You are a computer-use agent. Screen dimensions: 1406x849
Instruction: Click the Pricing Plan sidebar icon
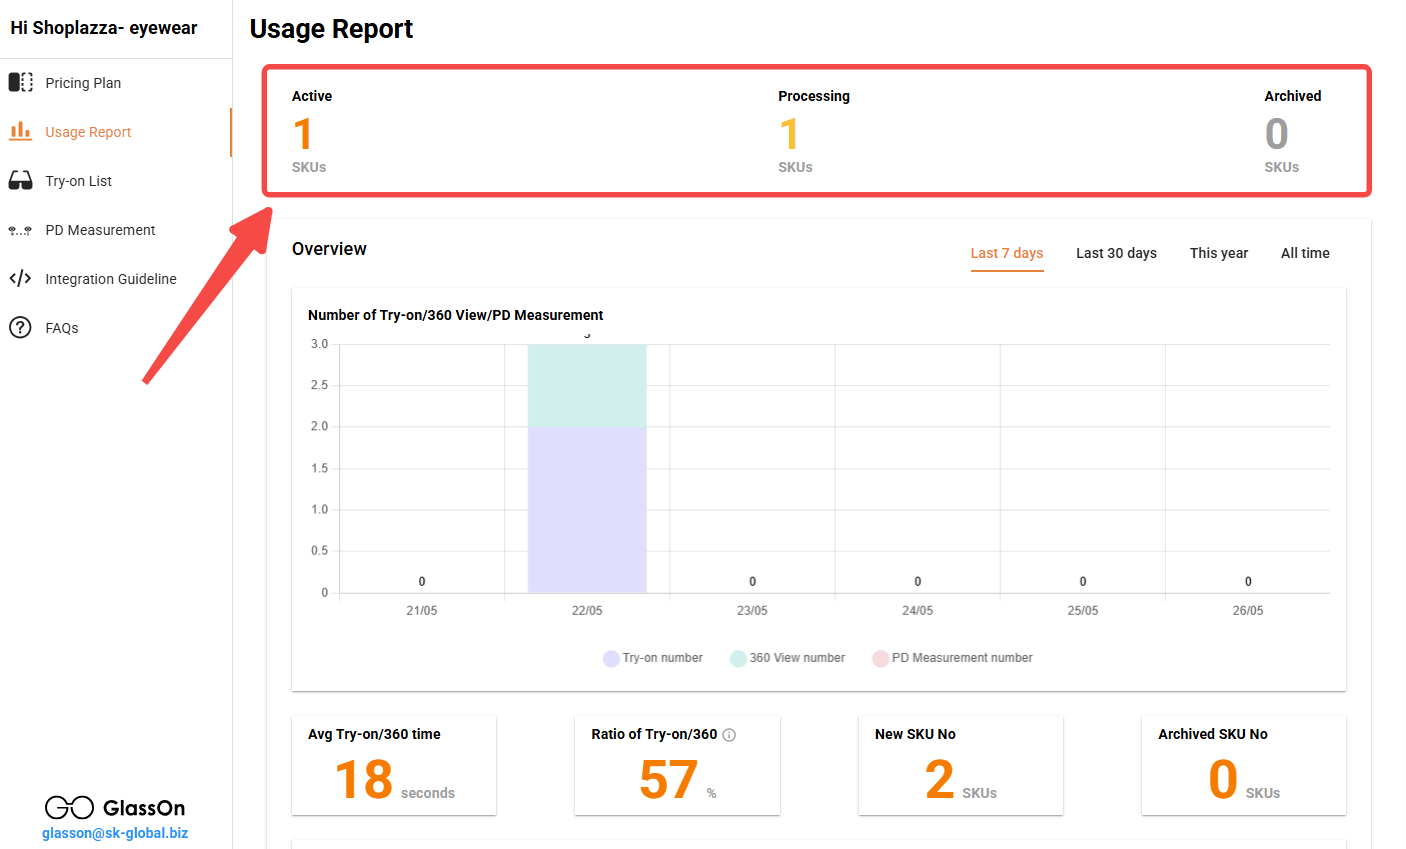coord(21,82)
